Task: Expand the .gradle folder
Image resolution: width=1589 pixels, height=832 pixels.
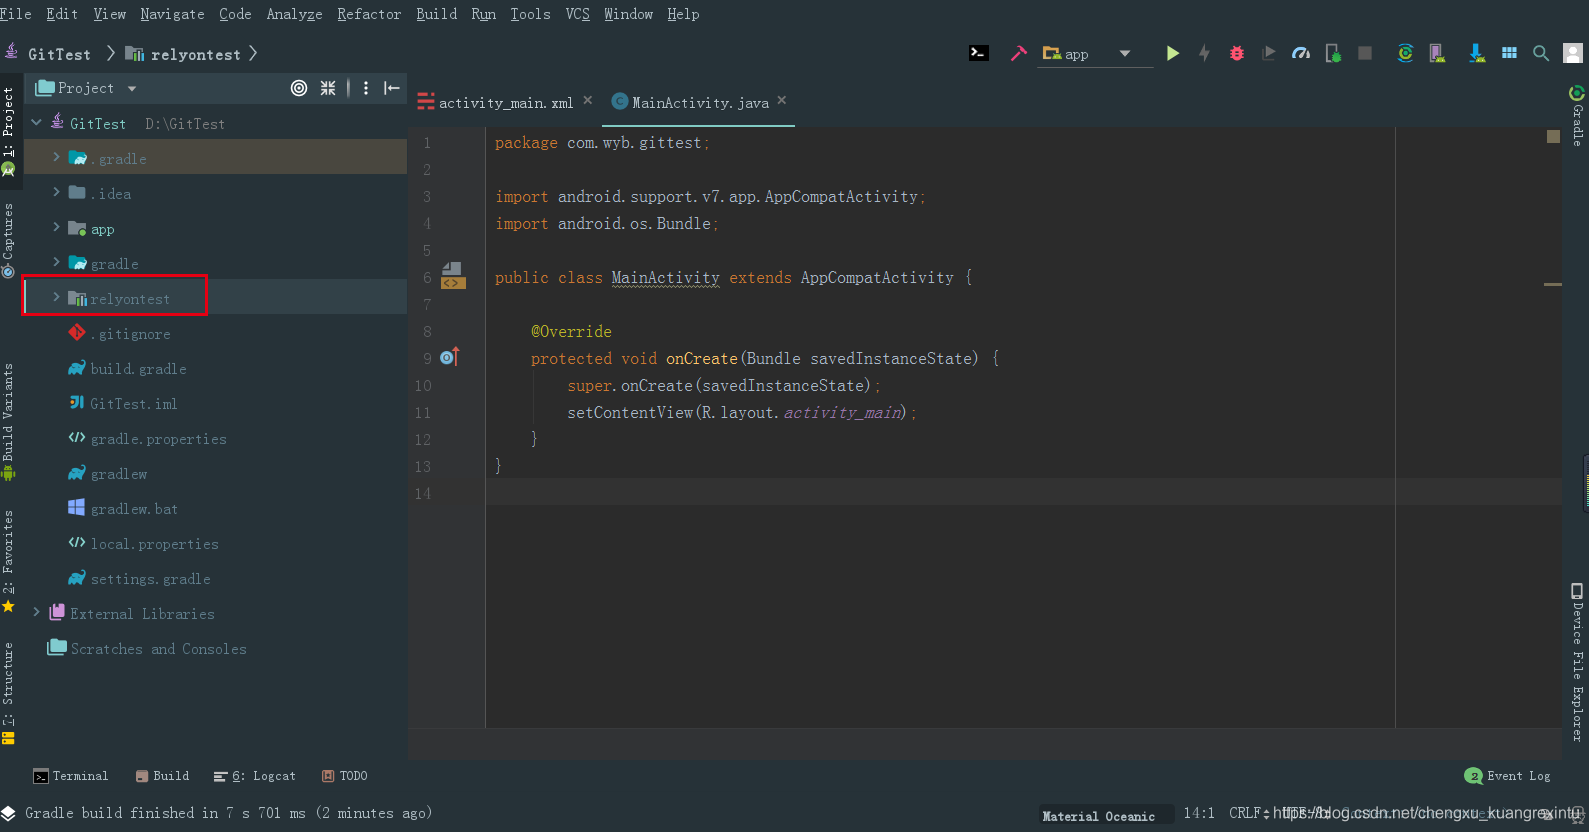Action: [57, 157]
